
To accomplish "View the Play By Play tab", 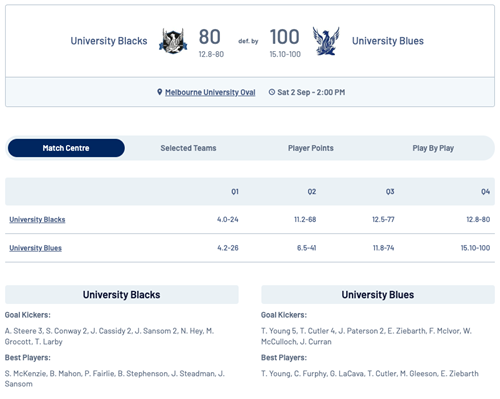I will pyautogui.click(x=433, y=148).
